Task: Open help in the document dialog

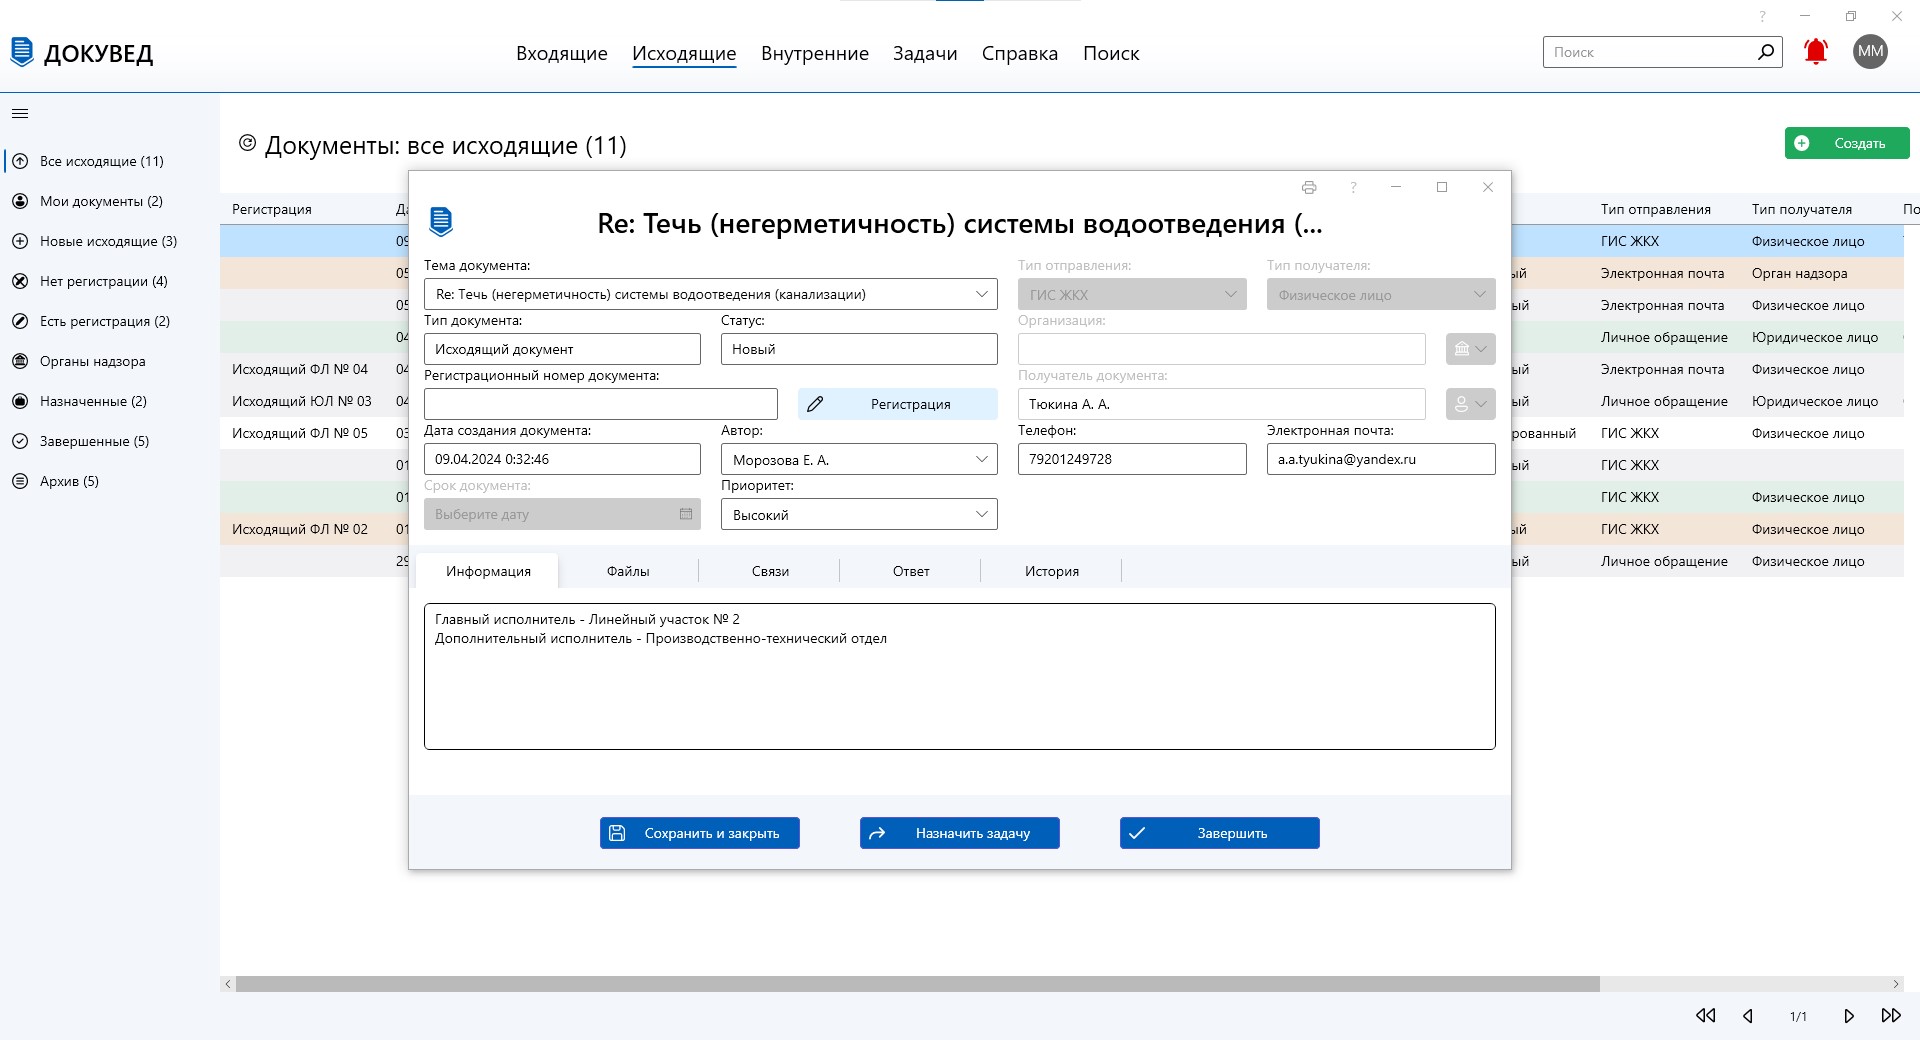Action: [1353, 187]
